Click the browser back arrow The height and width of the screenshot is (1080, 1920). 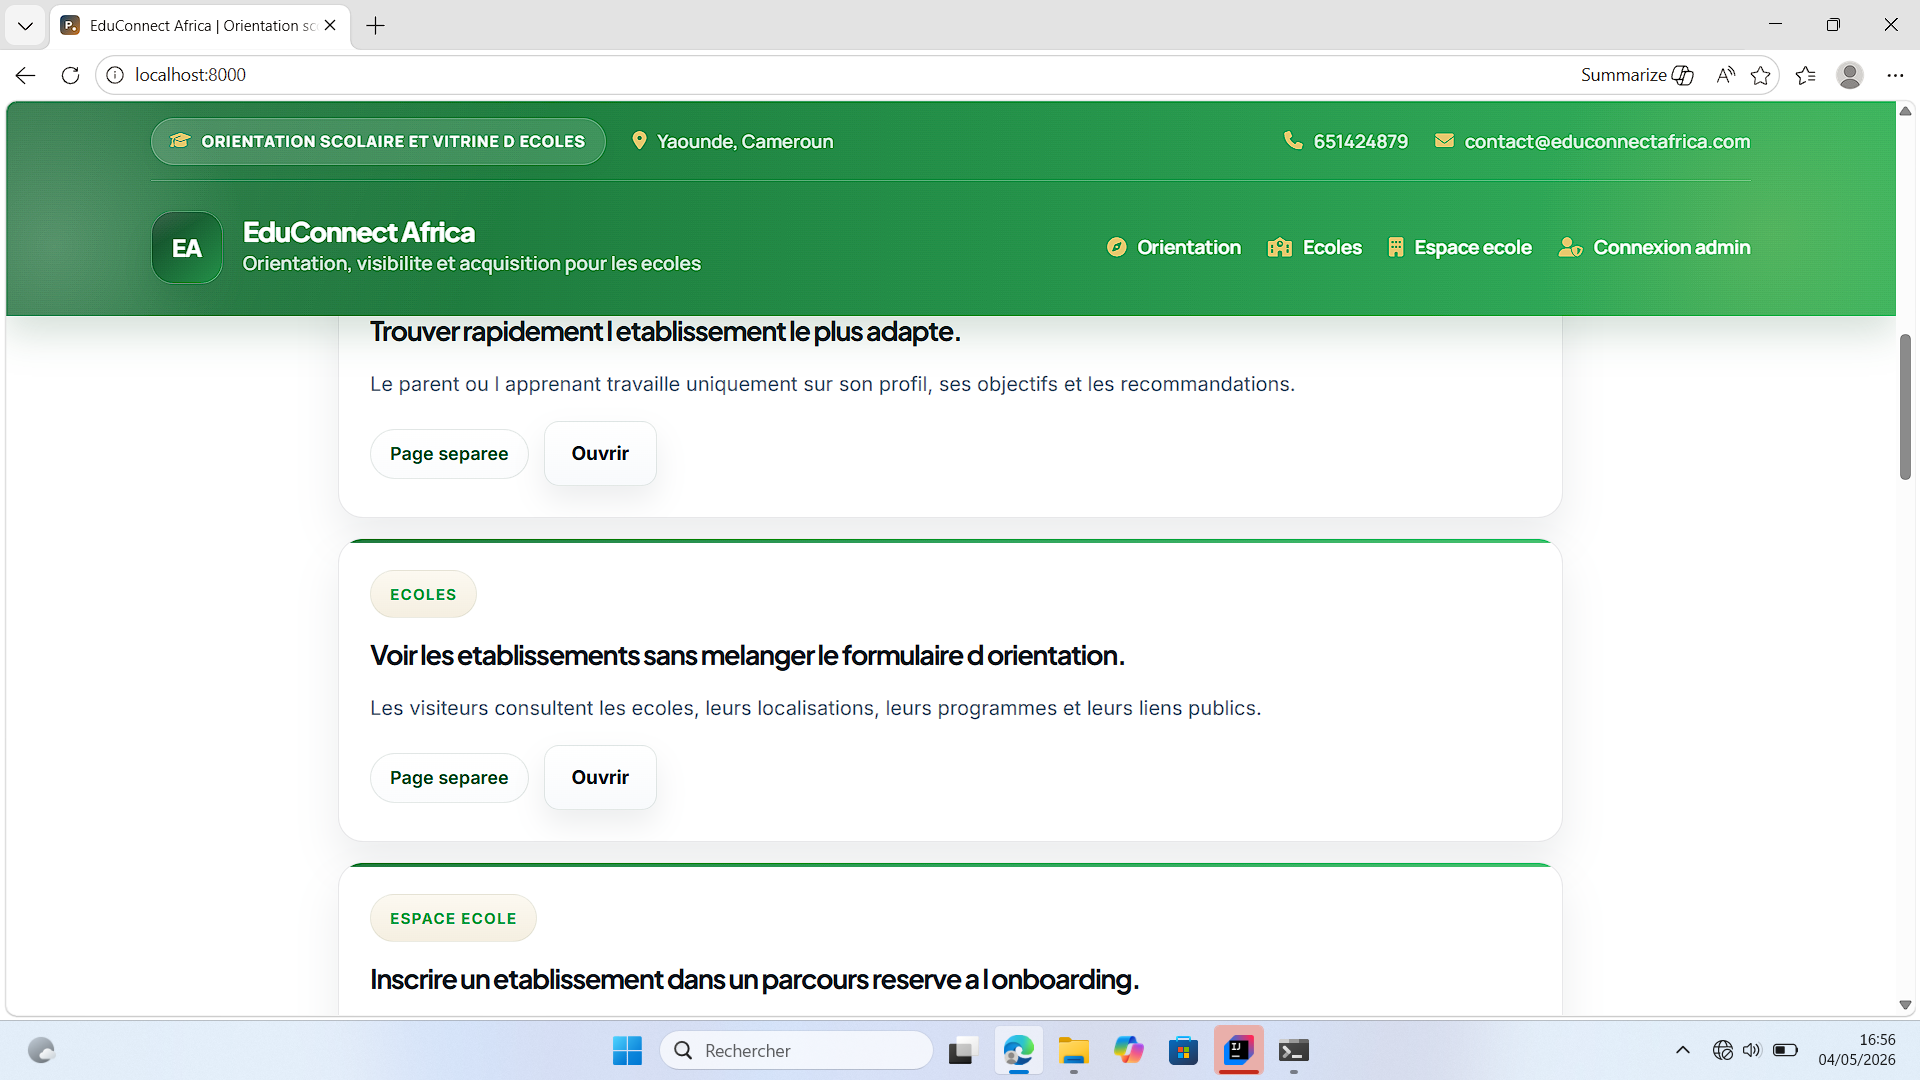point(25,75)
